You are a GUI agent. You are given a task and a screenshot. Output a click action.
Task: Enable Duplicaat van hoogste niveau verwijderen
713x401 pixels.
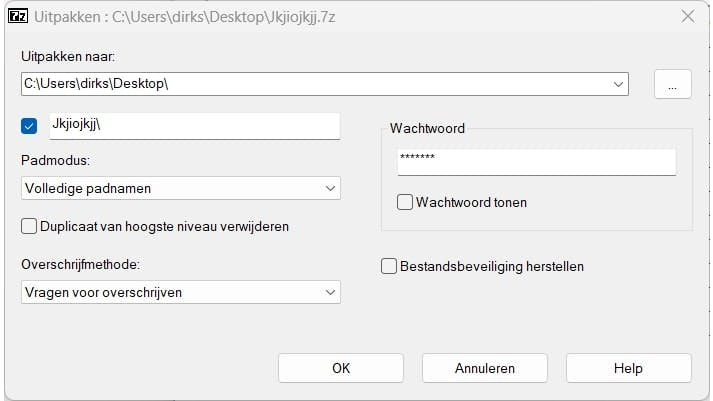click(28, 226)
